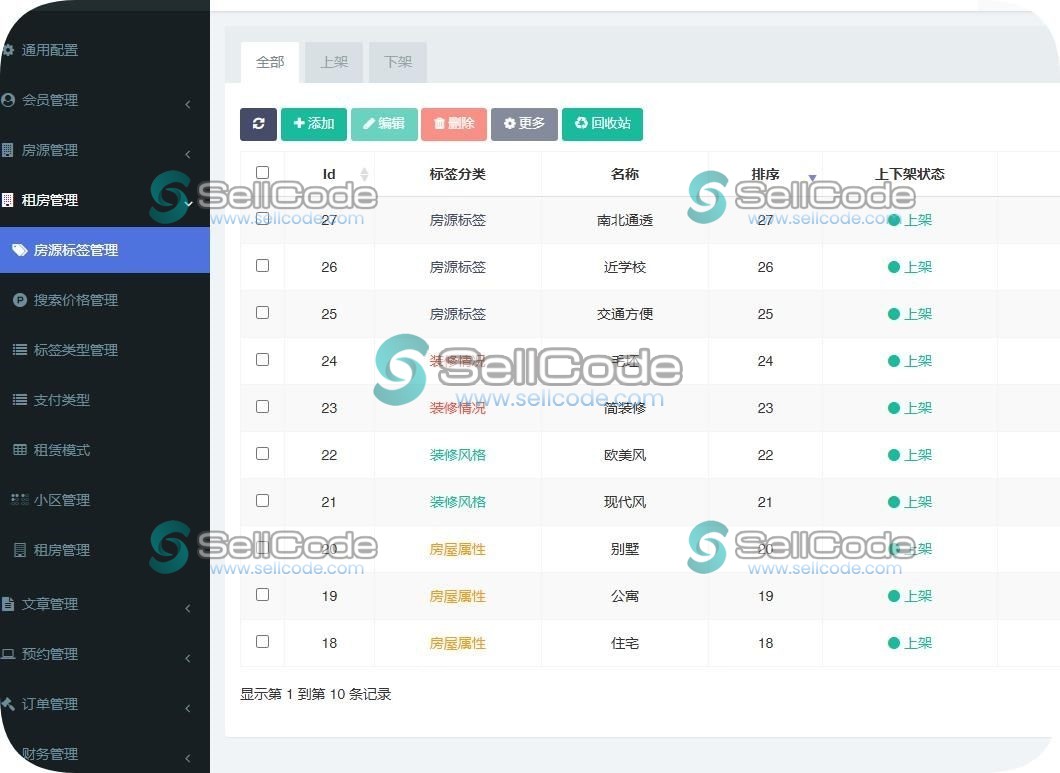Switch to the 上架 tab
The image size is (1060, 773).
pyautogui.click(x=334, y=61)
